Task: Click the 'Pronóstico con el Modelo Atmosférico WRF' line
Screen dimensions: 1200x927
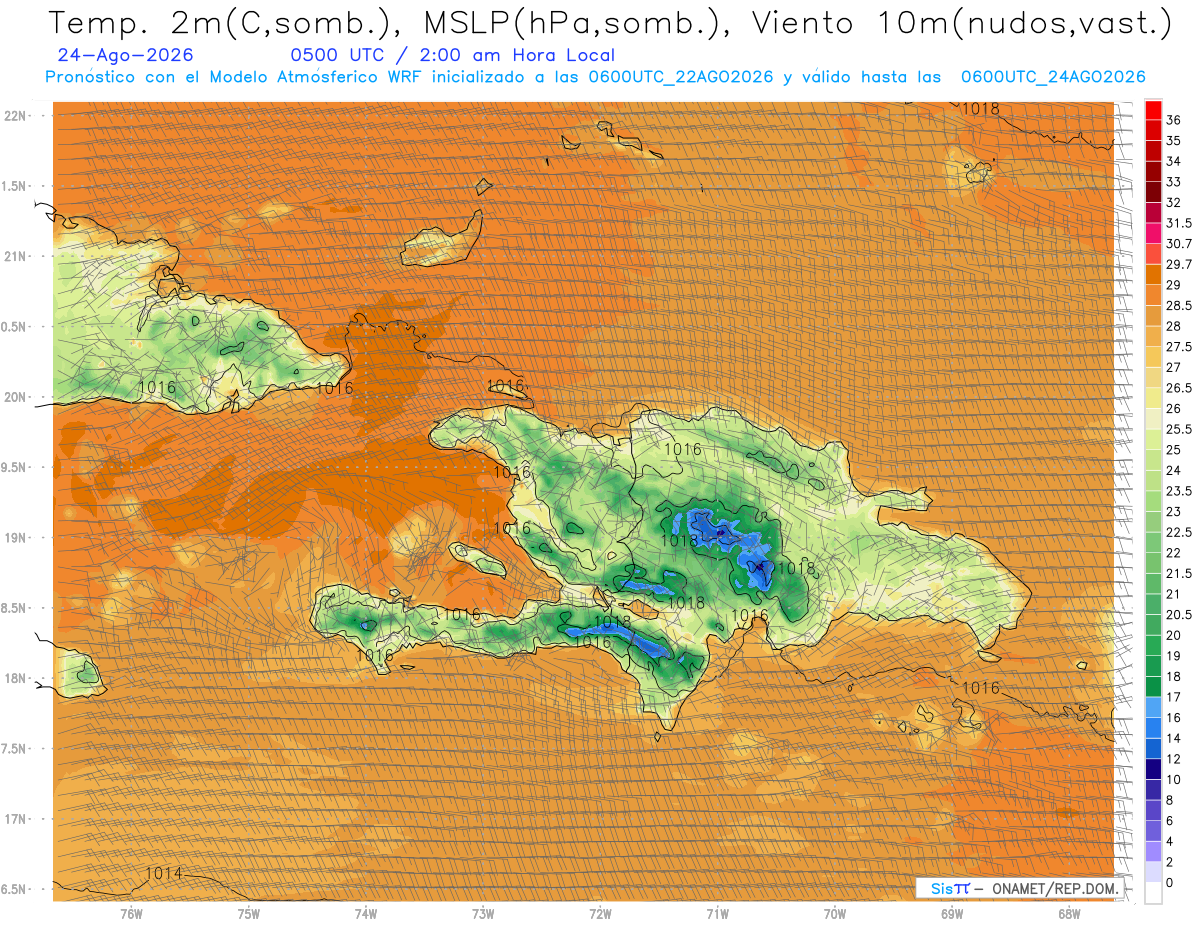Action: 595,77
